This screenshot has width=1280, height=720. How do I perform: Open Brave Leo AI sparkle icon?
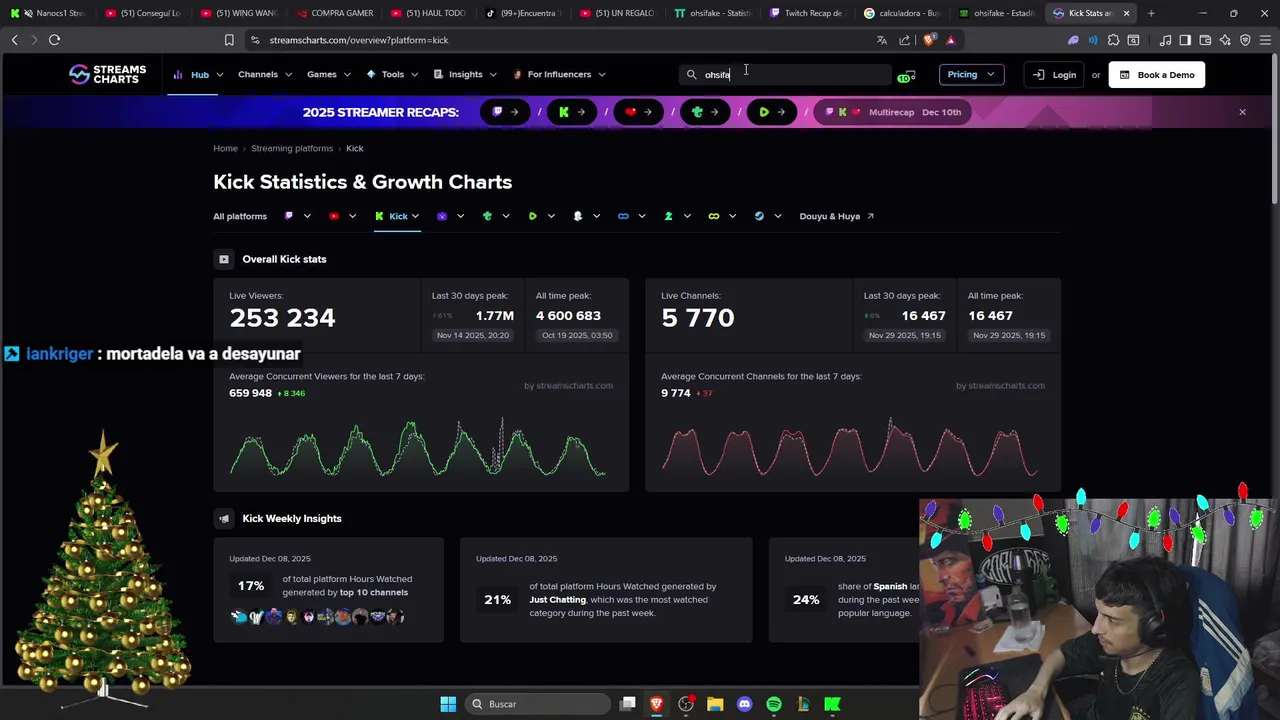tap(1225, 40)
